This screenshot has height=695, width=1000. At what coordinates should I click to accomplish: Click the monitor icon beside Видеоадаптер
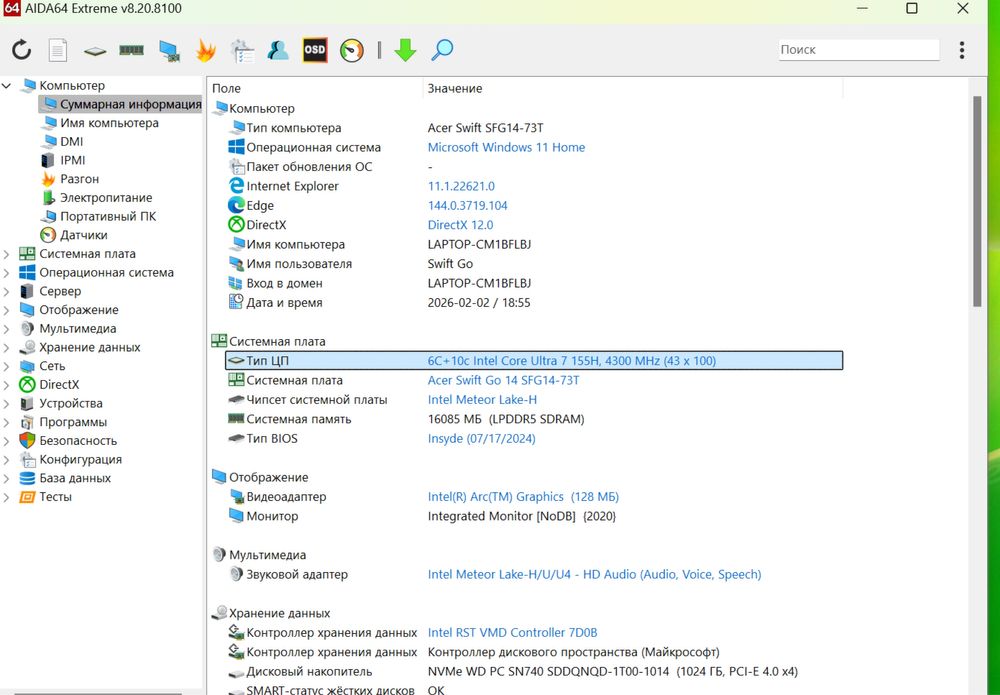tap(236, 497)
